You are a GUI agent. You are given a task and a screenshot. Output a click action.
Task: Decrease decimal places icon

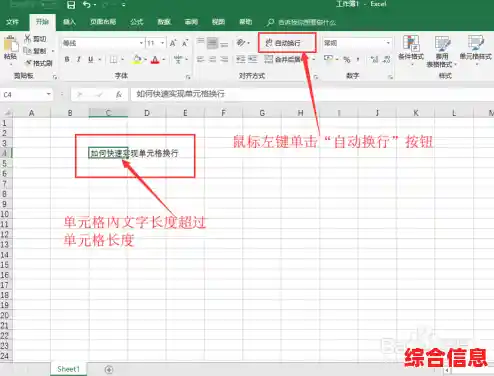(x=386, y=60)
